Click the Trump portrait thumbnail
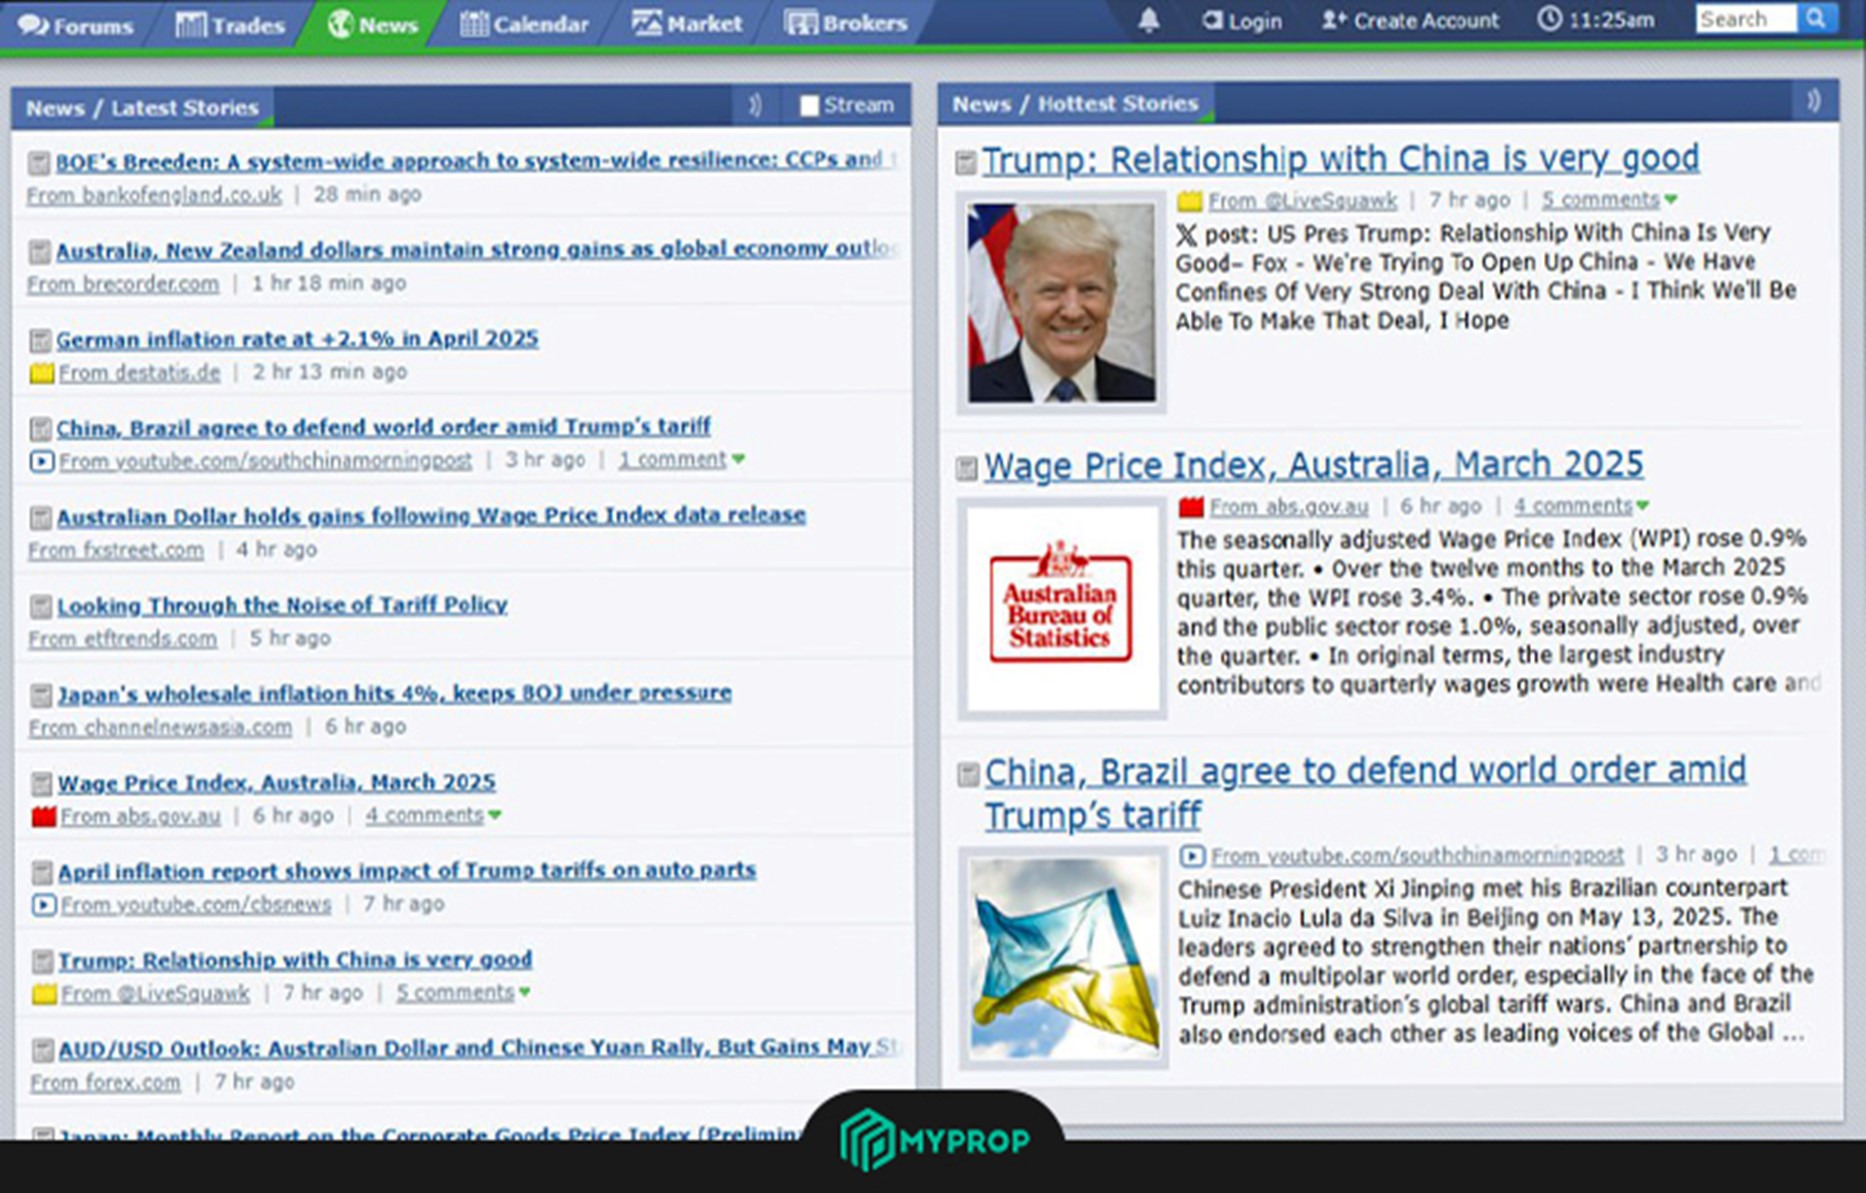The width and height of the screenshot is (1866, 1193). (x=1061, y=302)
